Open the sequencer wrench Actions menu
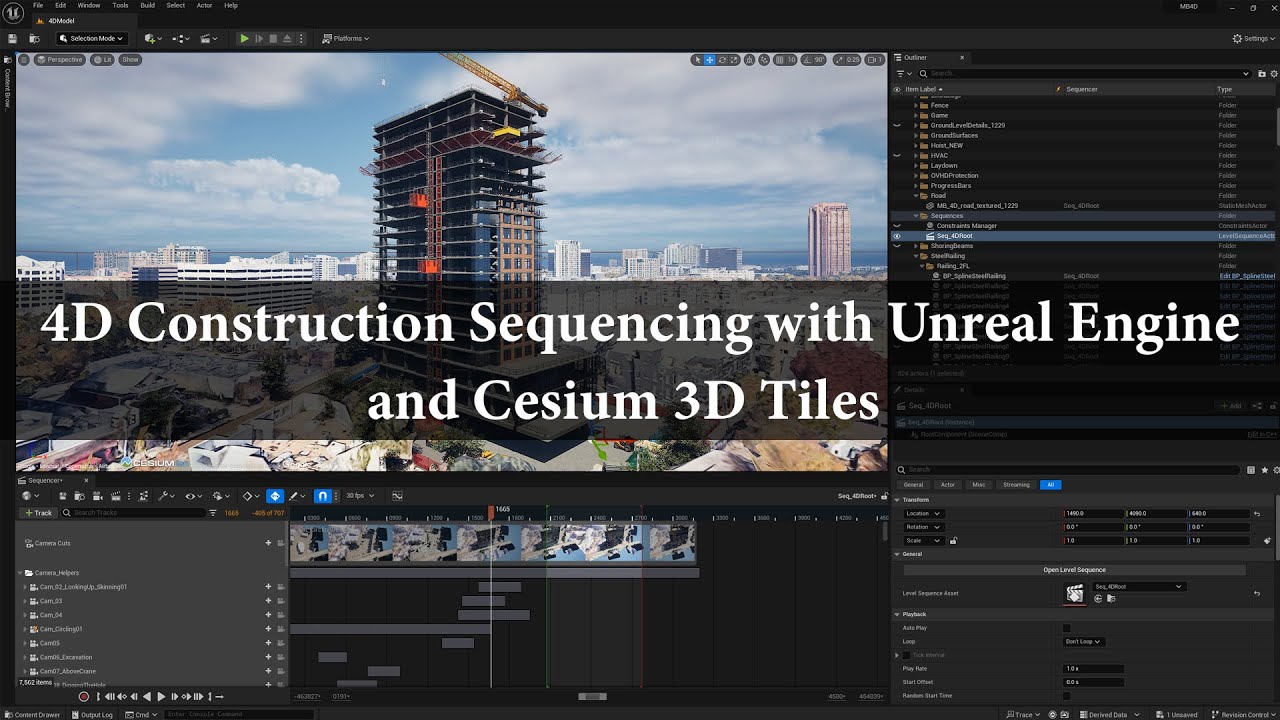Image resolution: width=1280 pixels, height=720 pixels. (165, 496)
